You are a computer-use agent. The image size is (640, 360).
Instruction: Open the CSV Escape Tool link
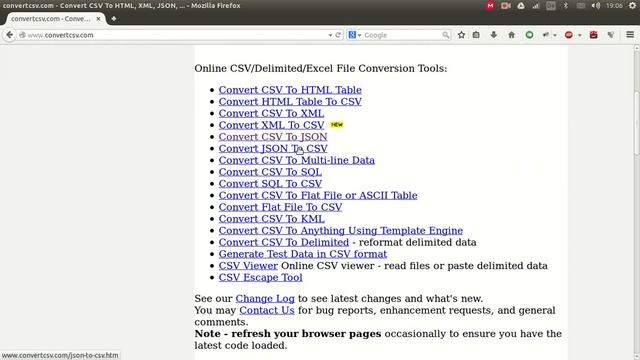(260, 278)
